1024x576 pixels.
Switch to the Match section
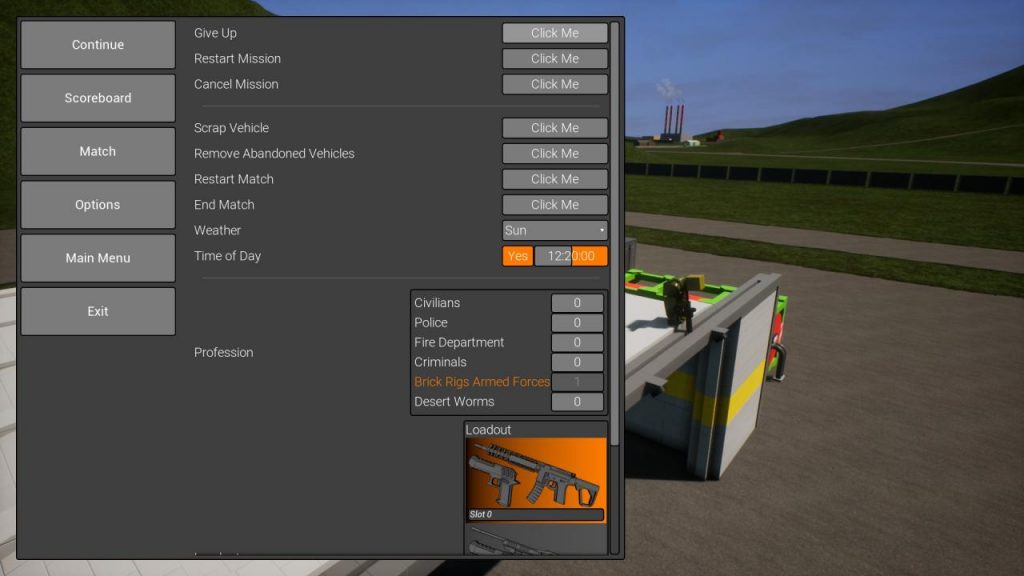[x=98, y=151]
